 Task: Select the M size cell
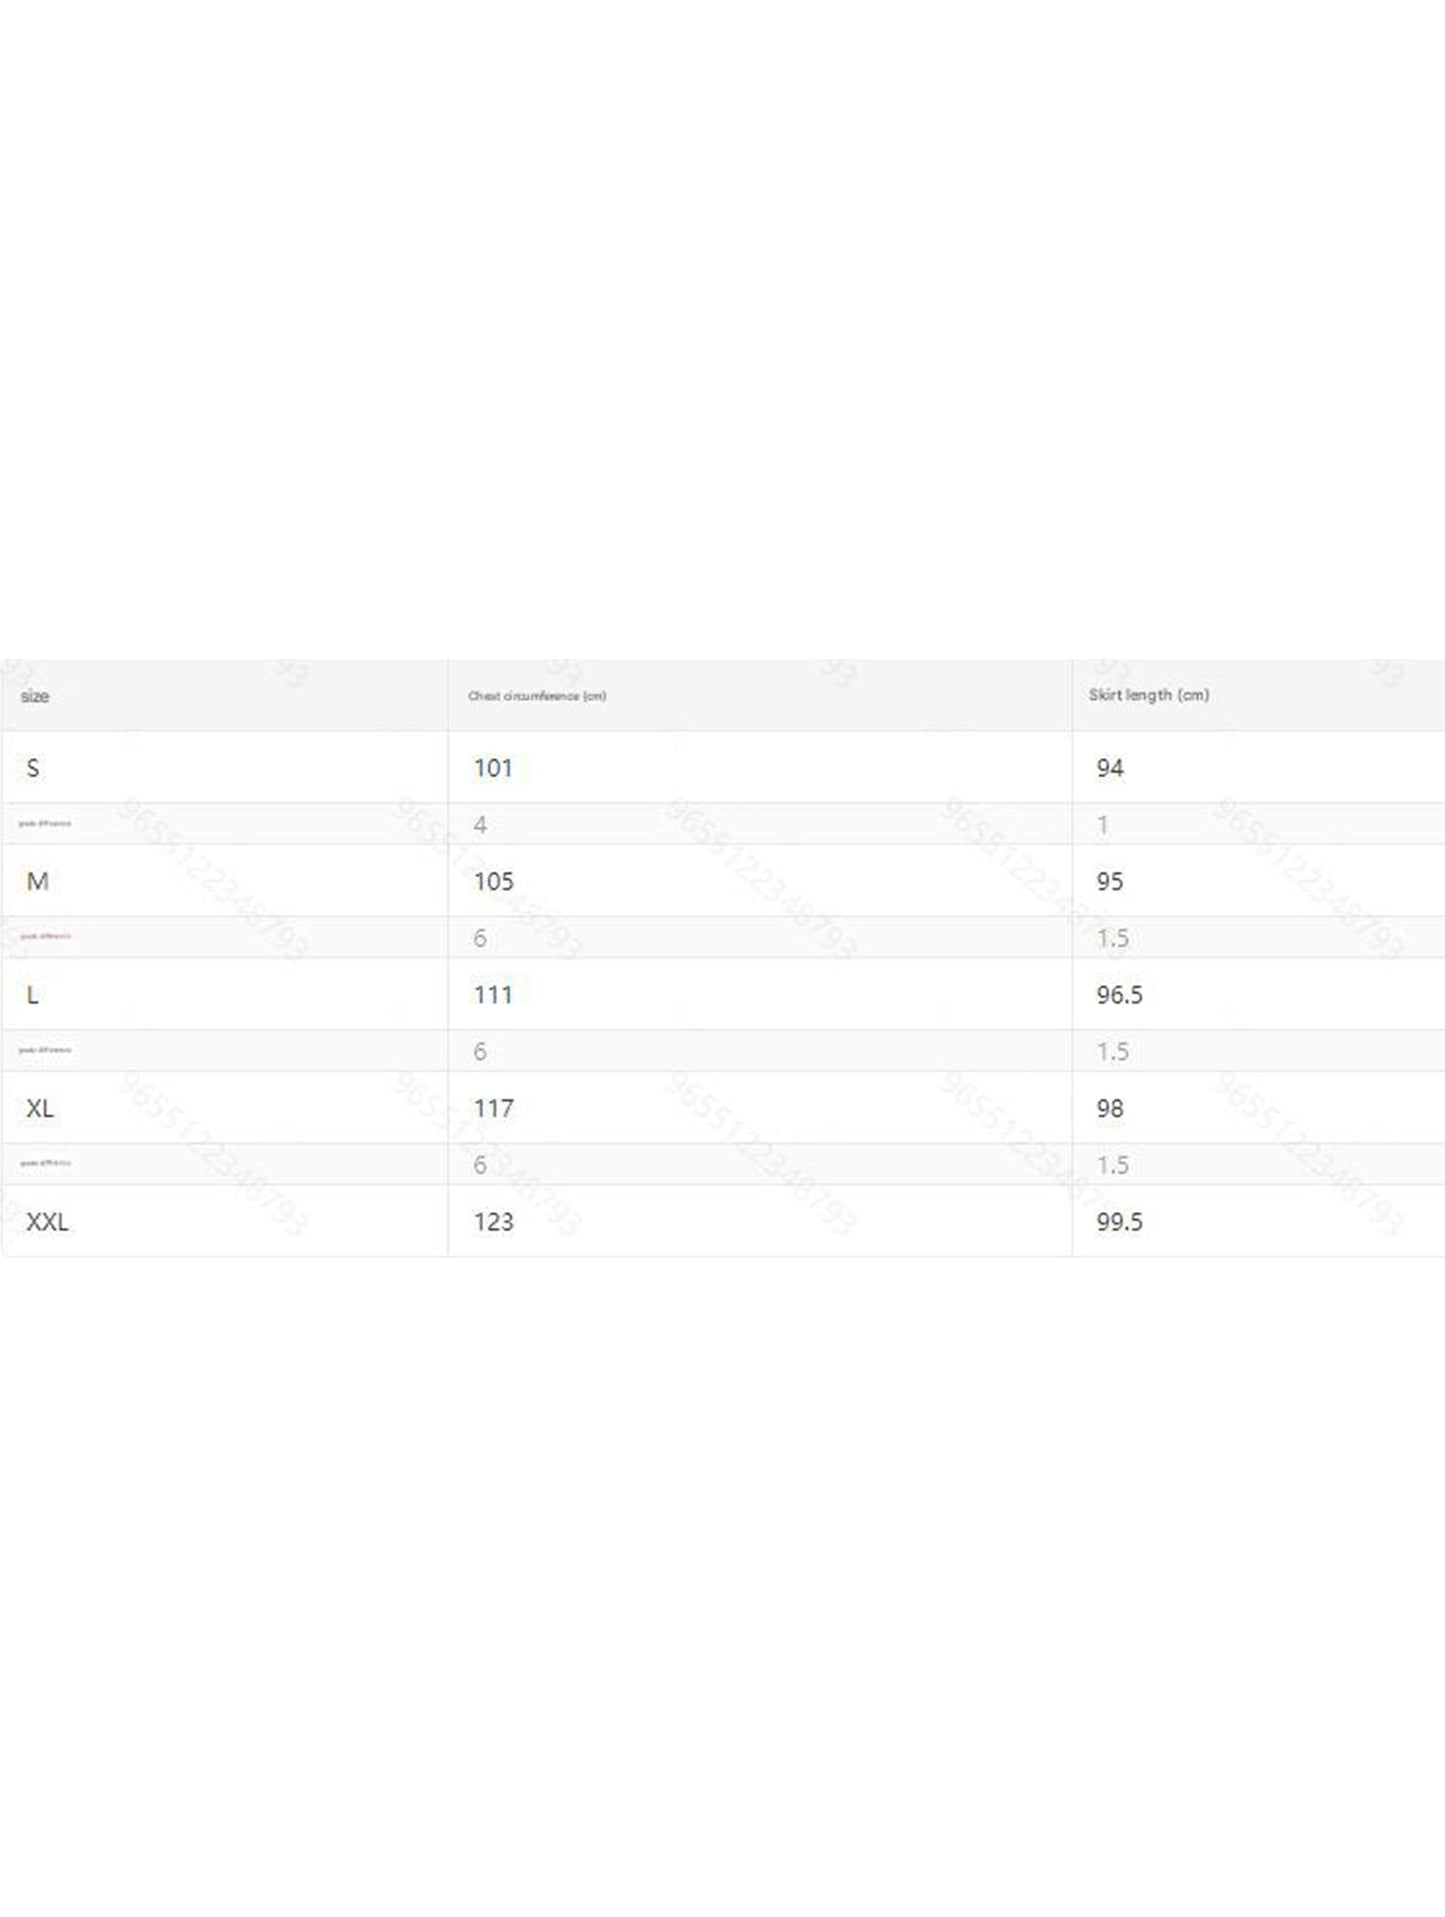tap(37, 881)
